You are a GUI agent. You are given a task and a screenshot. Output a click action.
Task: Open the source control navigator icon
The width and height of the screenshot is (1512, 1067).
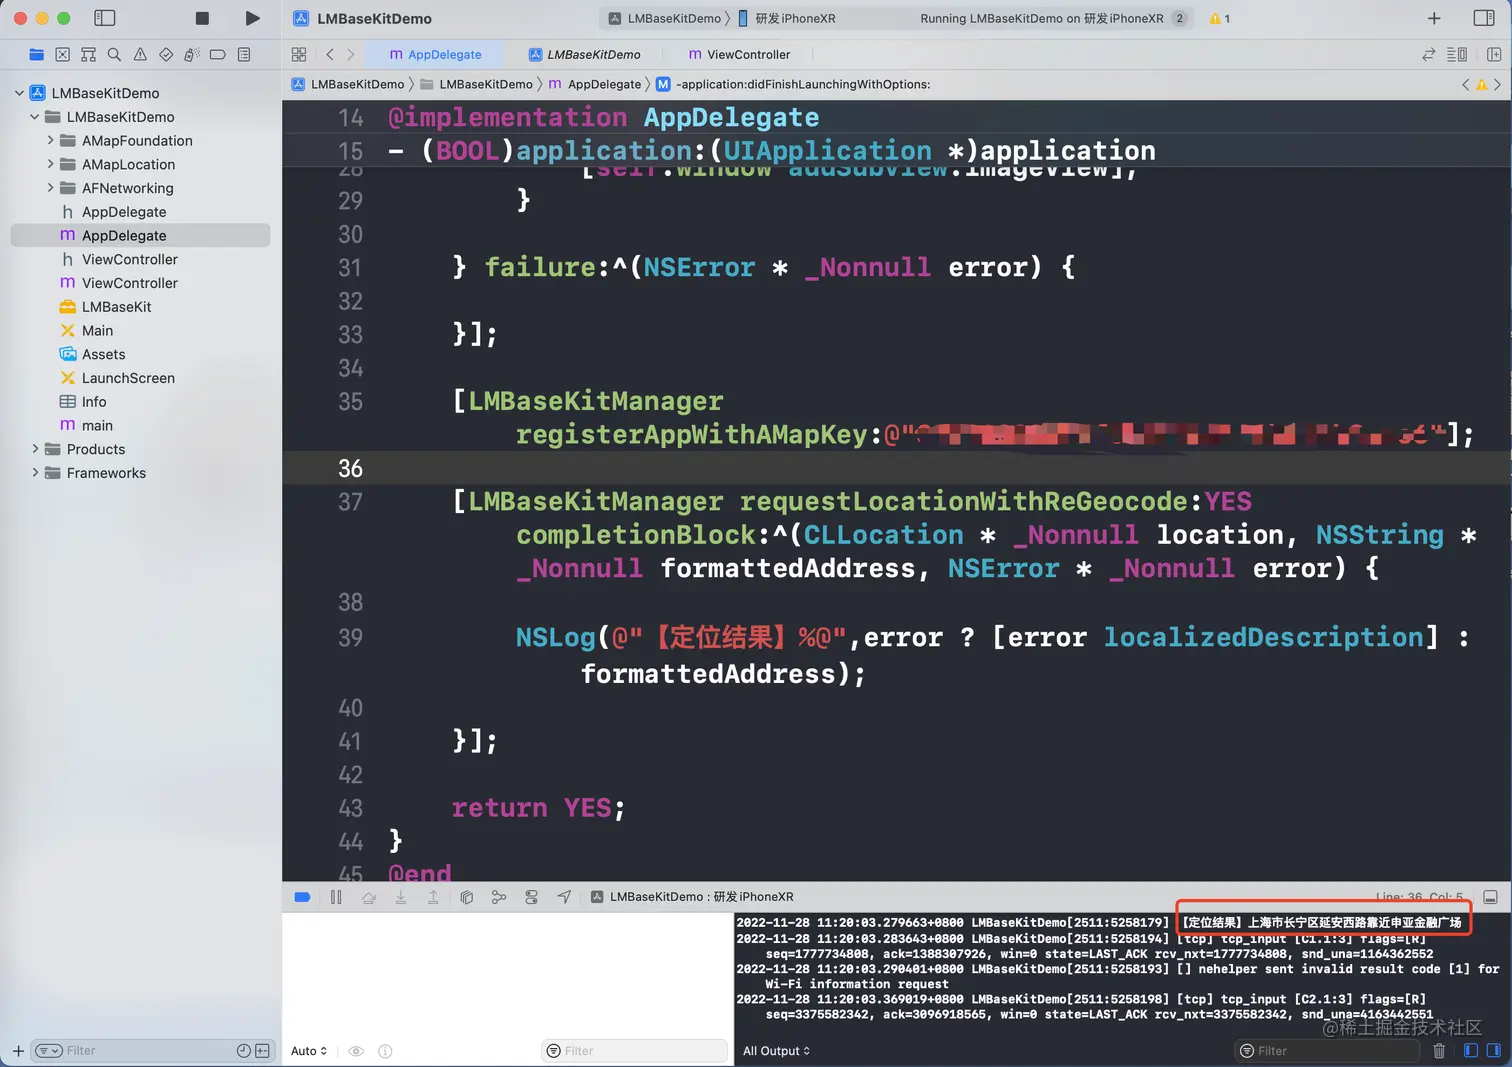pyautogui.click(x=63, y=55)
